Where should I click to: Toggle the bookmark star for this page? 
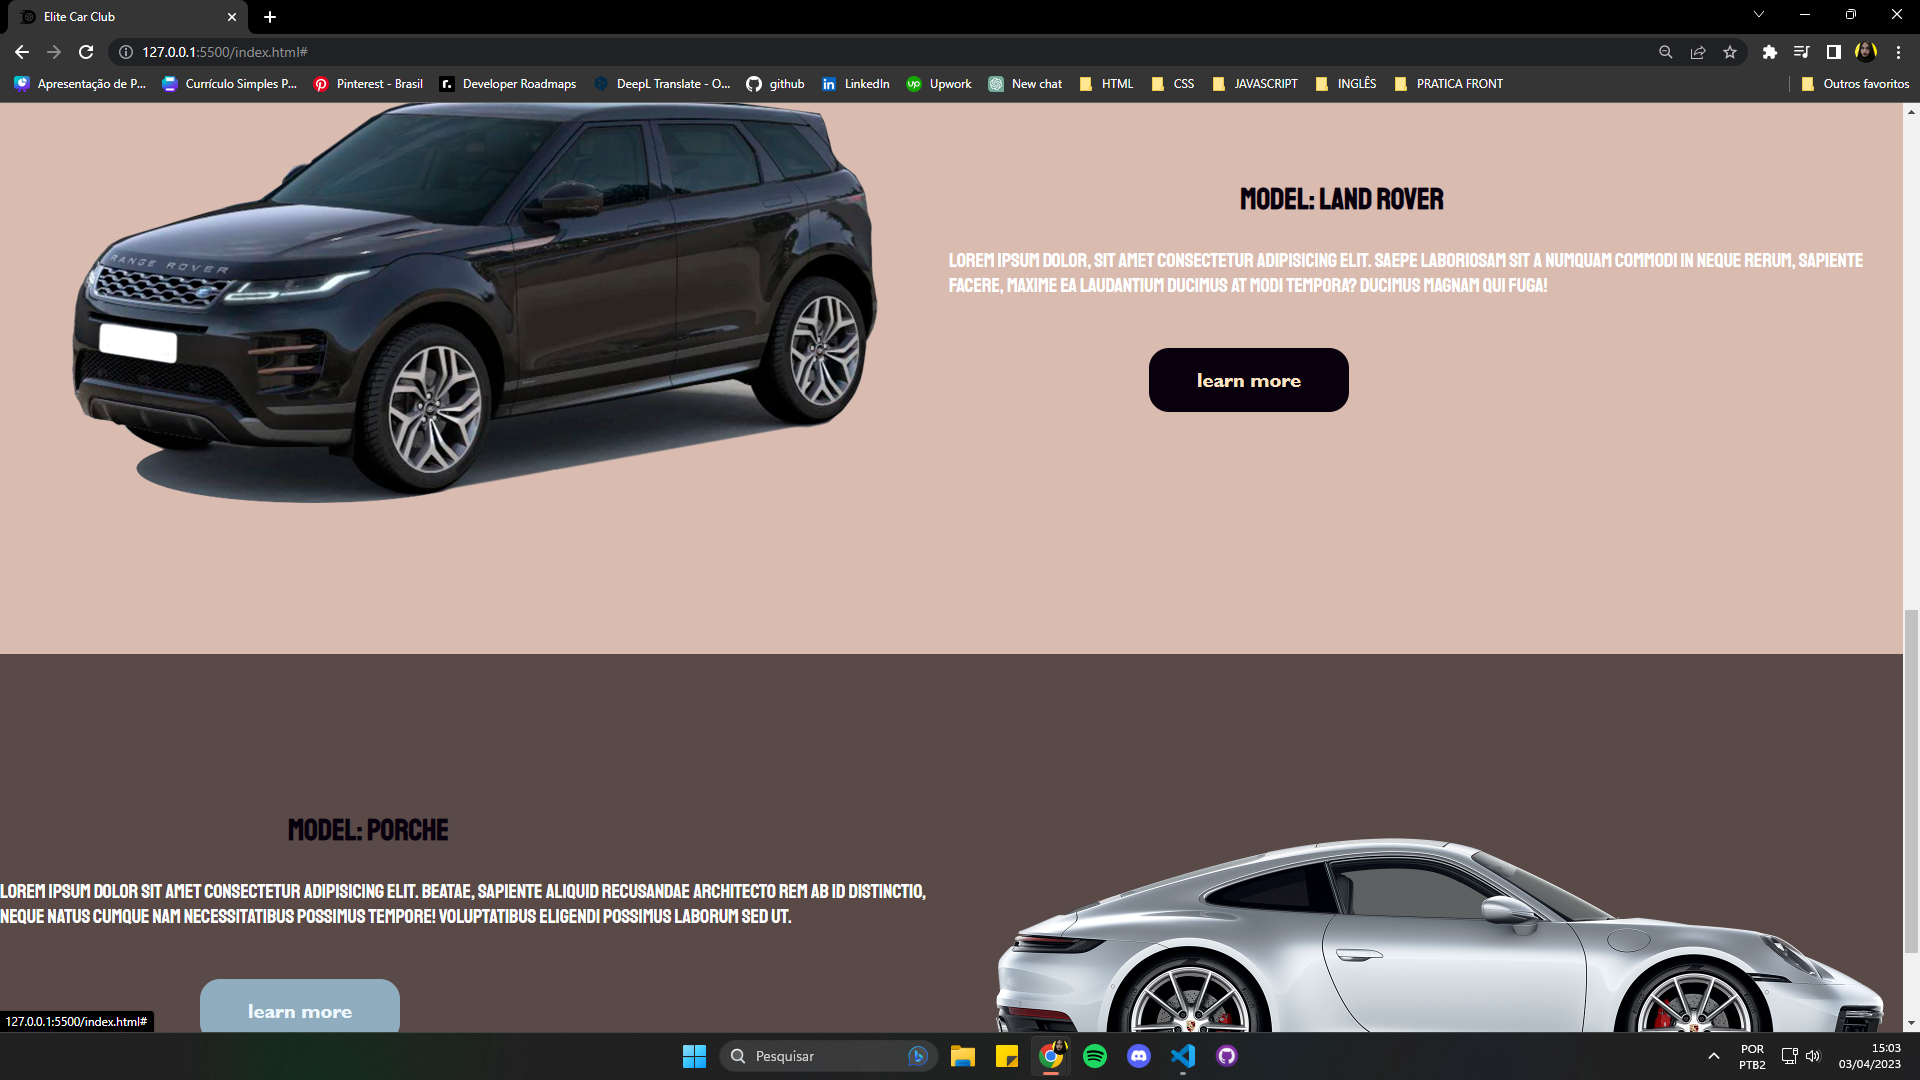1729,52
